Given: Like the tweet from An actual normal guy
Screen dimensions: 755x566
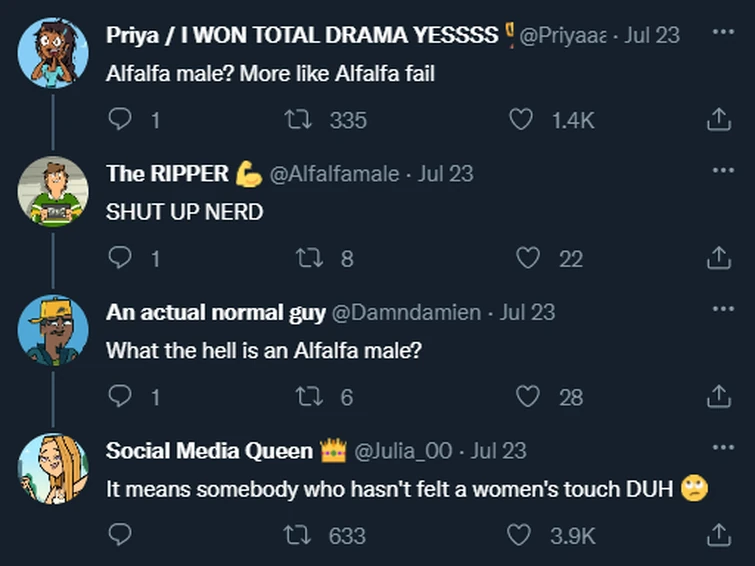Looking at the screenshot, I should [x=527, y=397].
